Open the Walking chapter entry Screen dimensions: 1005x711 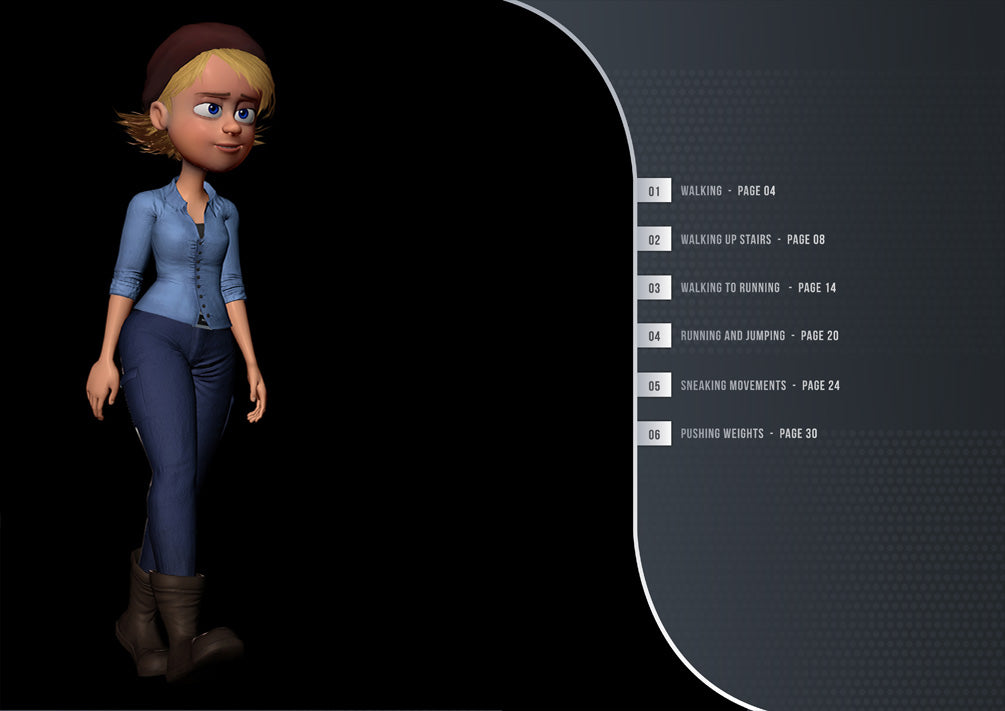tap(700, 190)
